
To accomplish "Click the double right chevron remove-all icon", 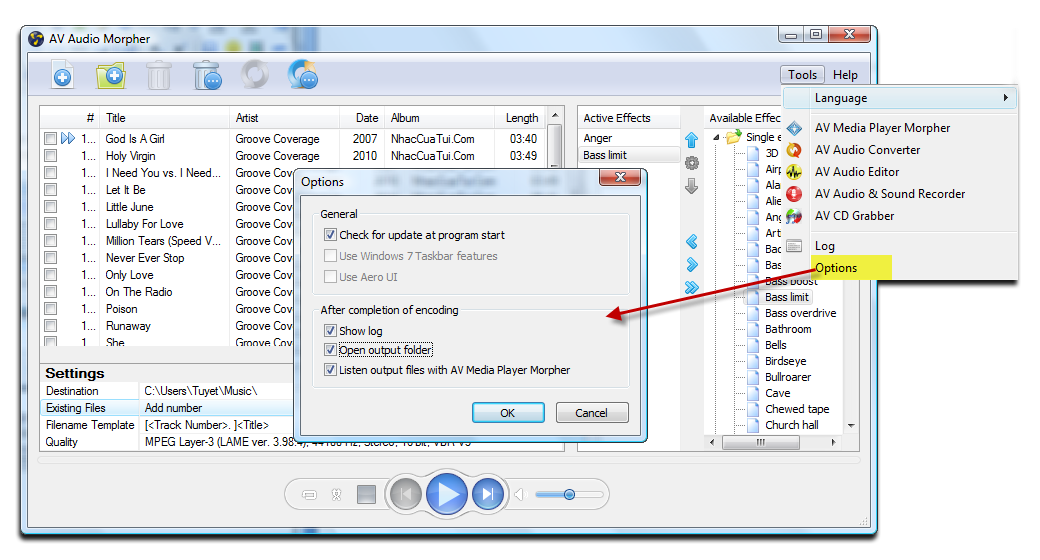I will (691, 287).
